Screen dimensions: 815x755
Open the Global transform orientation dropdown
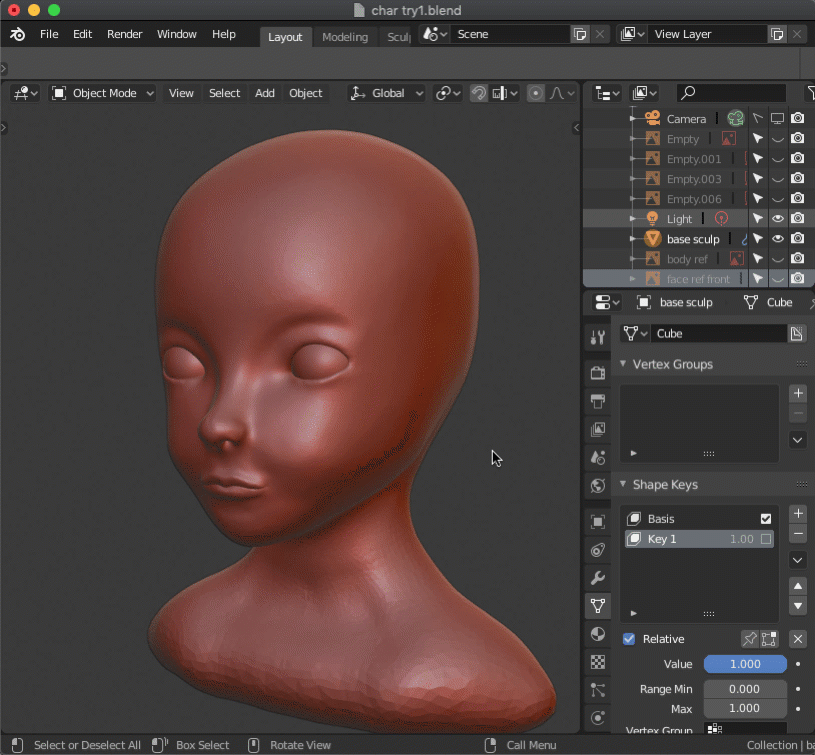click(387, 93)
